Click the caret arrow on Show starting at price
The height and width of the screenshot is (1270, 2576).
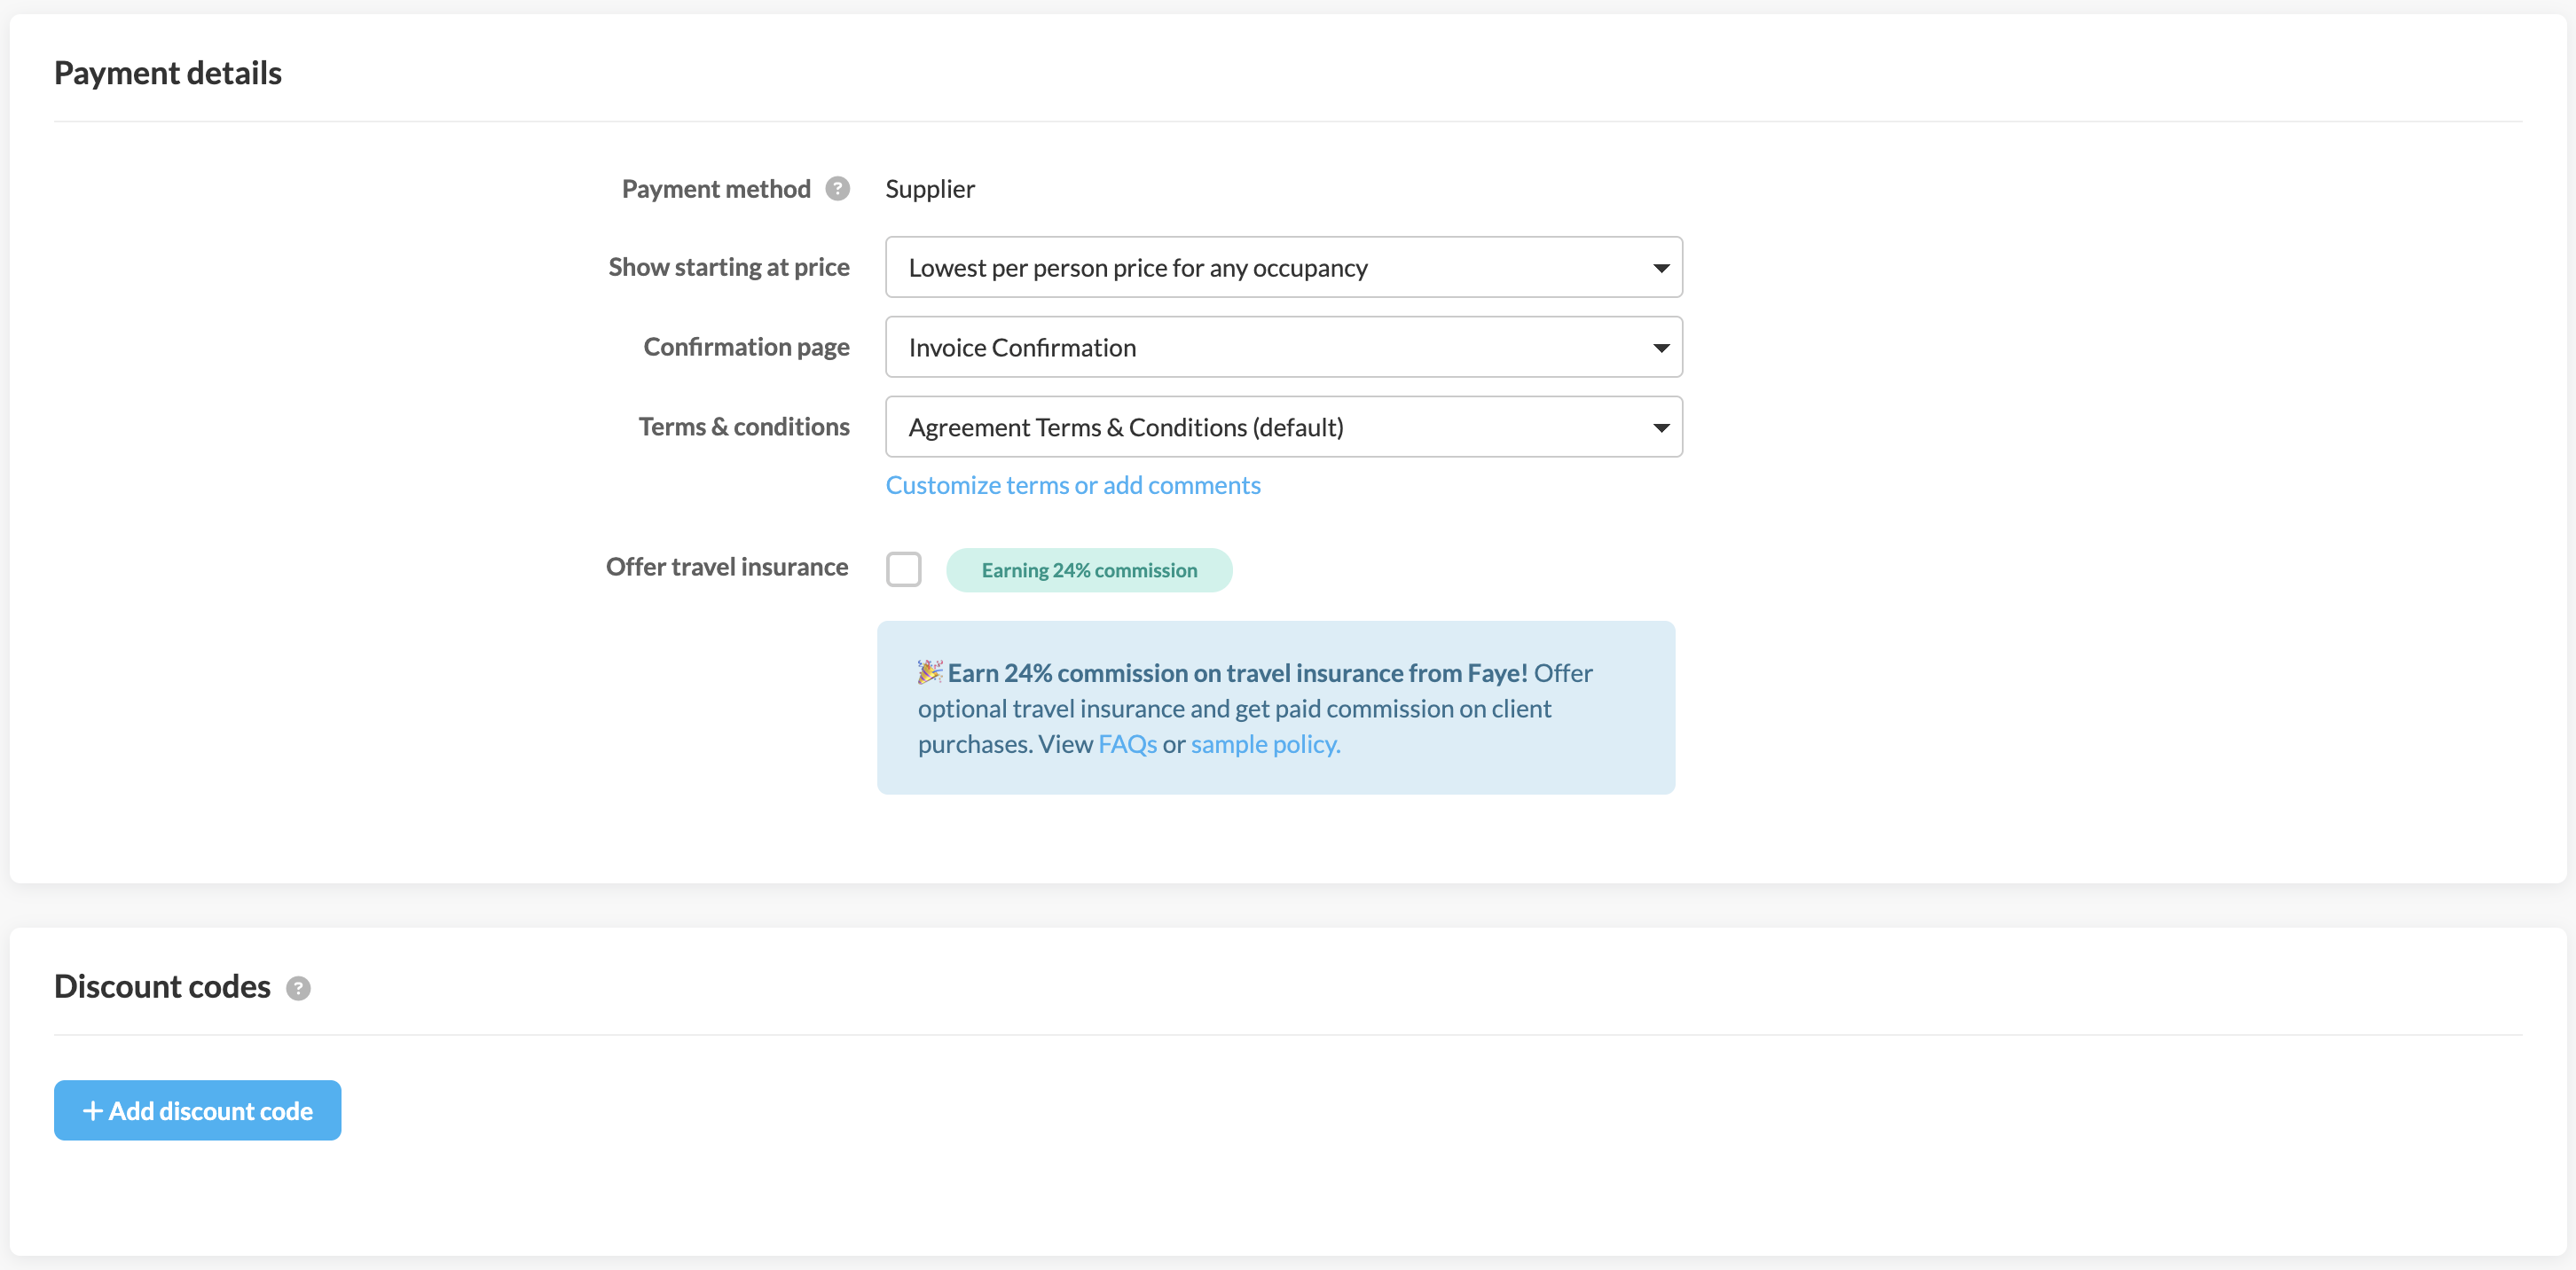point(1660,268)
